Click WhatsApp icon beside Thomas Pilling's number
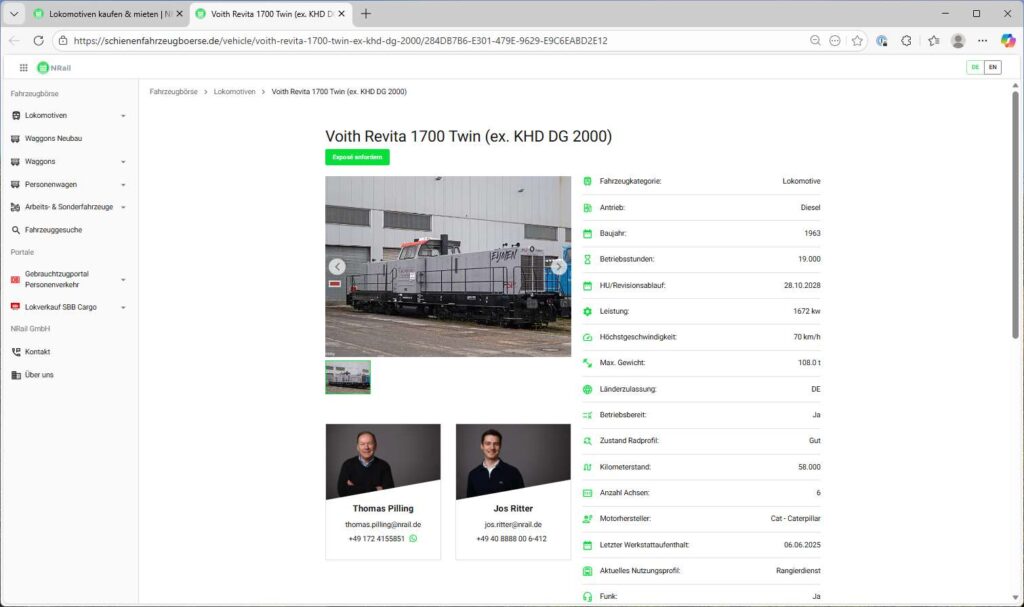This screenshot has width=1024, height=607. 413,539
